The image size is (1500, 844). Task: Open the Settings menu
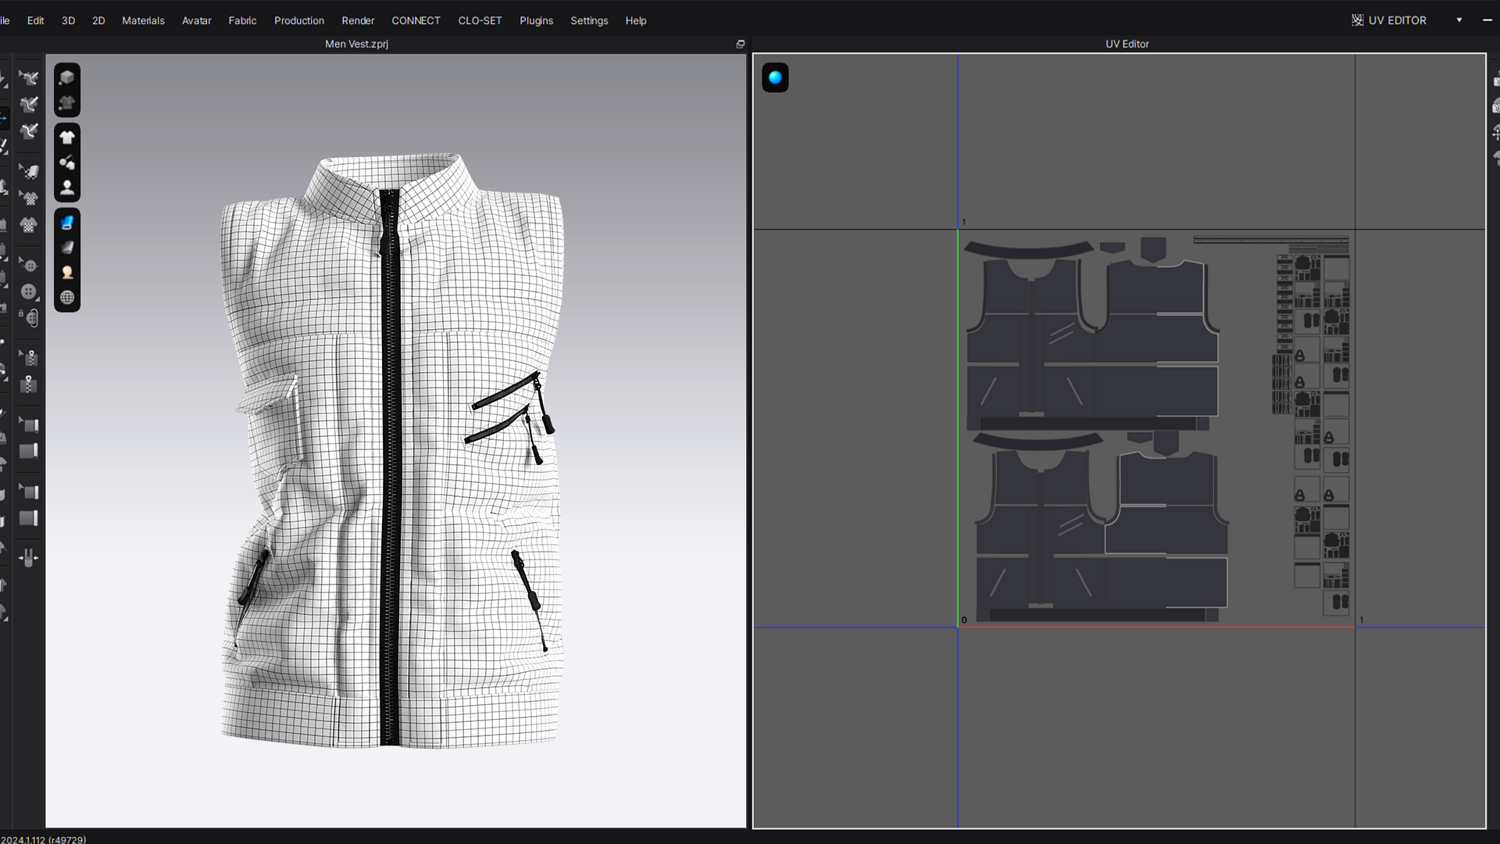[x=589, y=20]
